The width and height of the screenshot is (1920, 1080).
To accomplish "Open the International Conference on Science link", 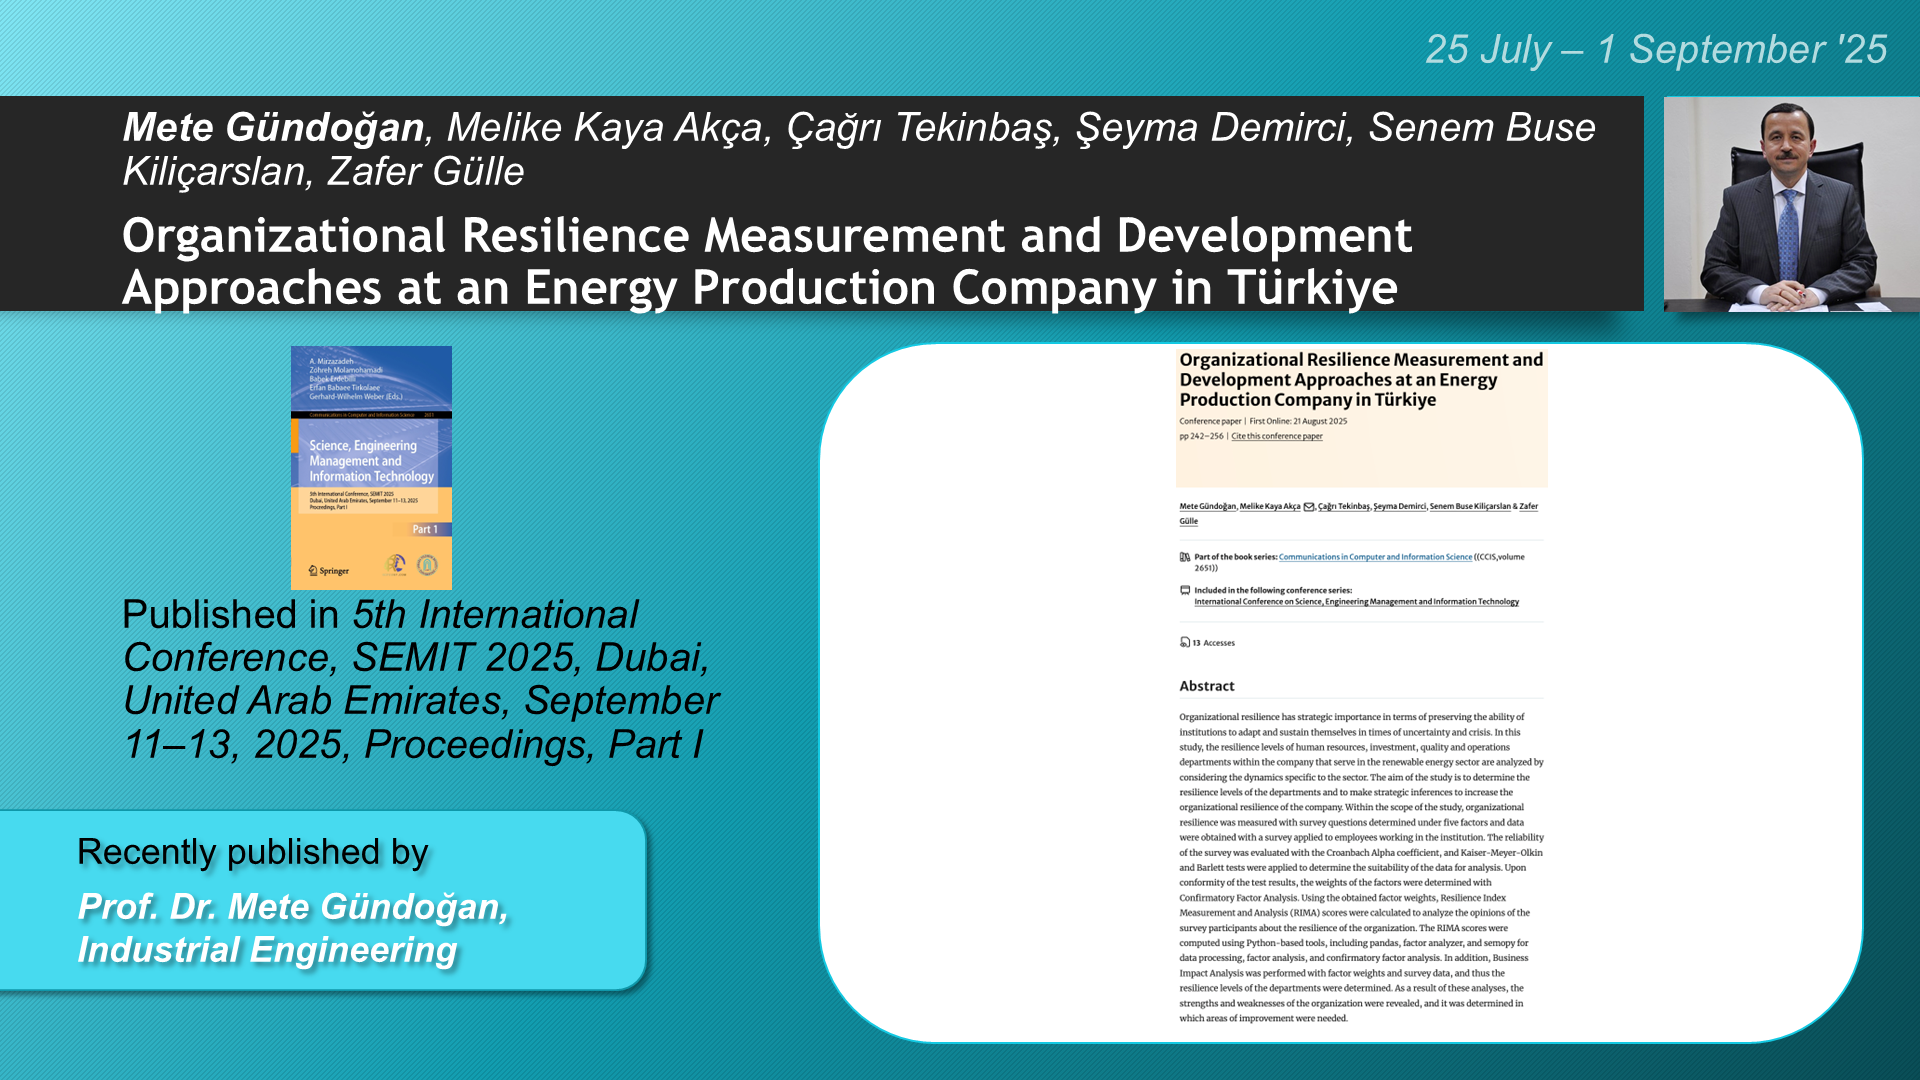I will click(1356, 602).
